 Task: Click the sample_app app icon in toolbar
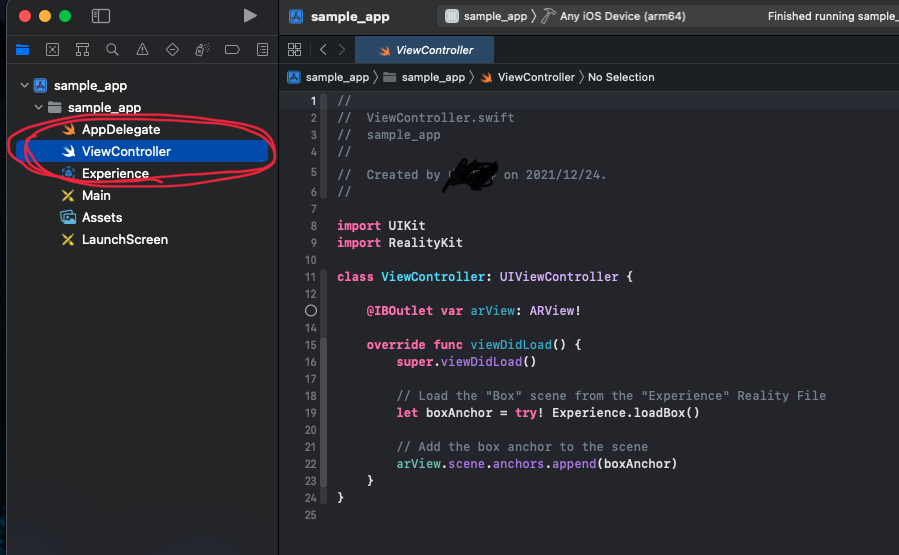[296, 17]
